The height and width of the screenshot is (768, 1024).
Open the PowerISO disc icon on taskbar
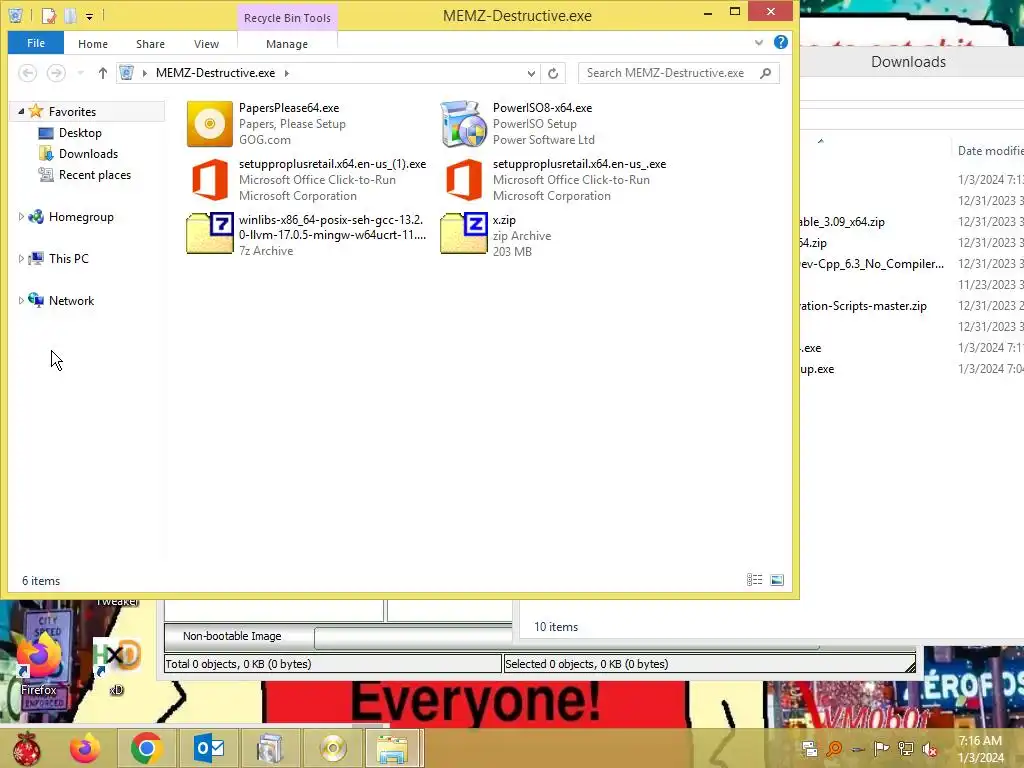pyautogui.click(x=332, y=748)
